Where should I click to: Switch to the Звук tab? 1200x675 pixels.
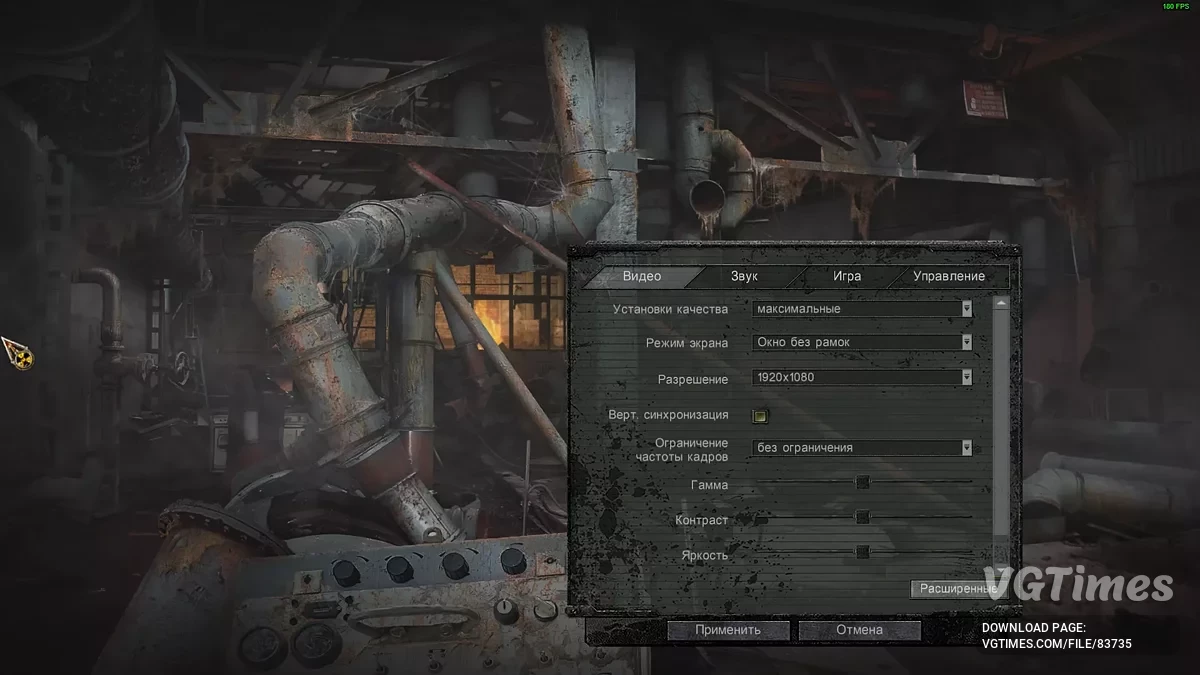(744, 276)
